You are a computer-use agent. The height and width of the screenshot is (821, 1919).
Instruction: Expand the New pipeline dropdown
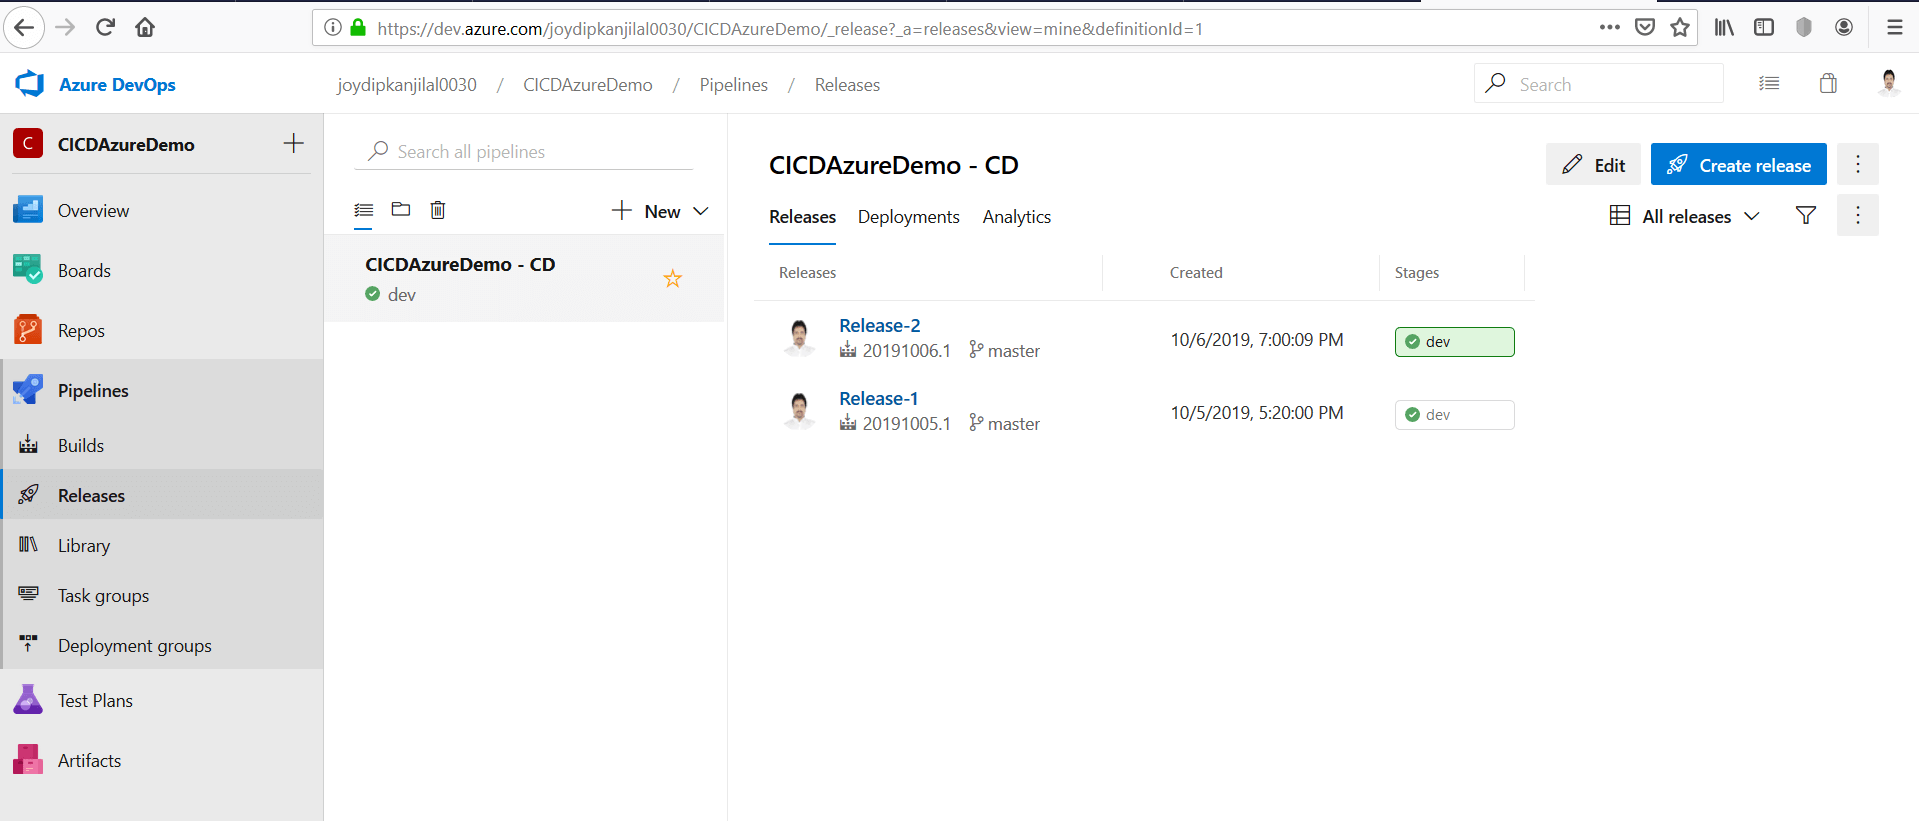[660, 211]
